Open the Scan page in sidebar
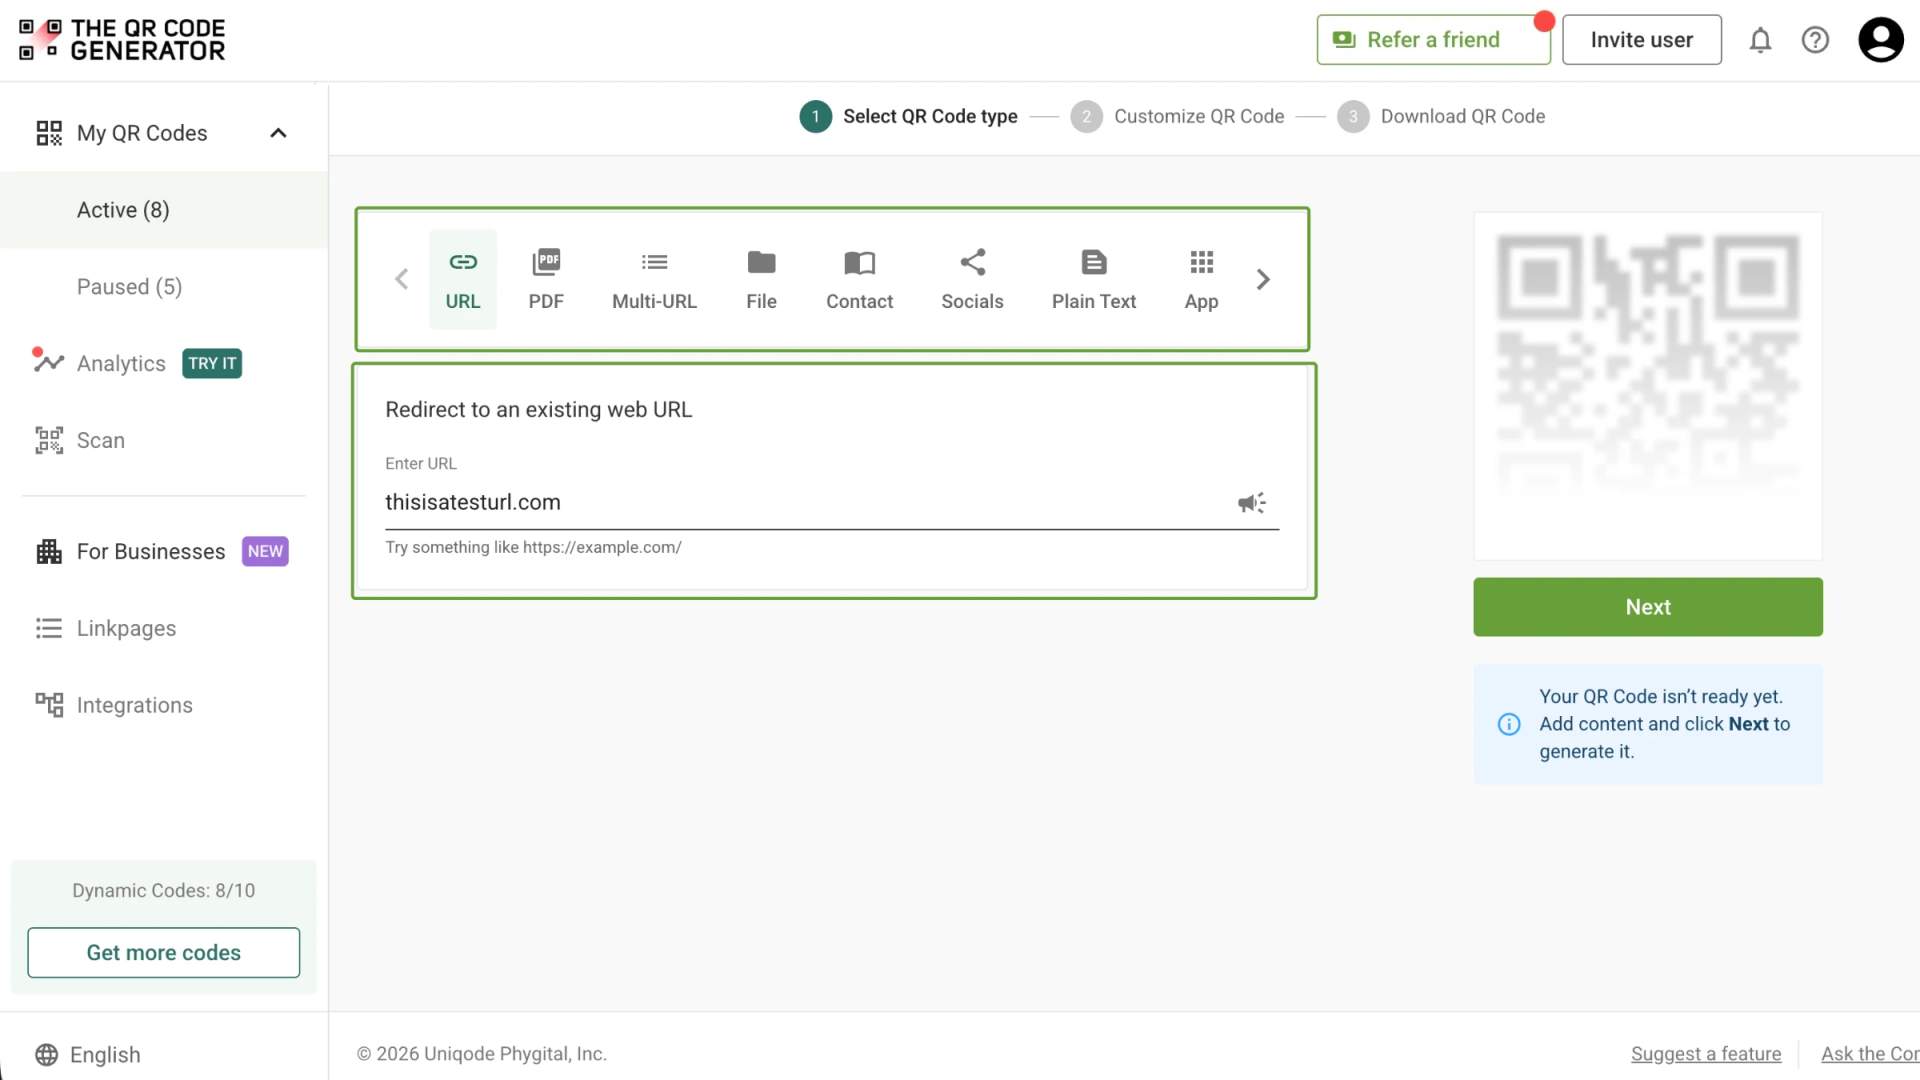The width and height of the screenshot is (1920, 1080). click(80, 440)
